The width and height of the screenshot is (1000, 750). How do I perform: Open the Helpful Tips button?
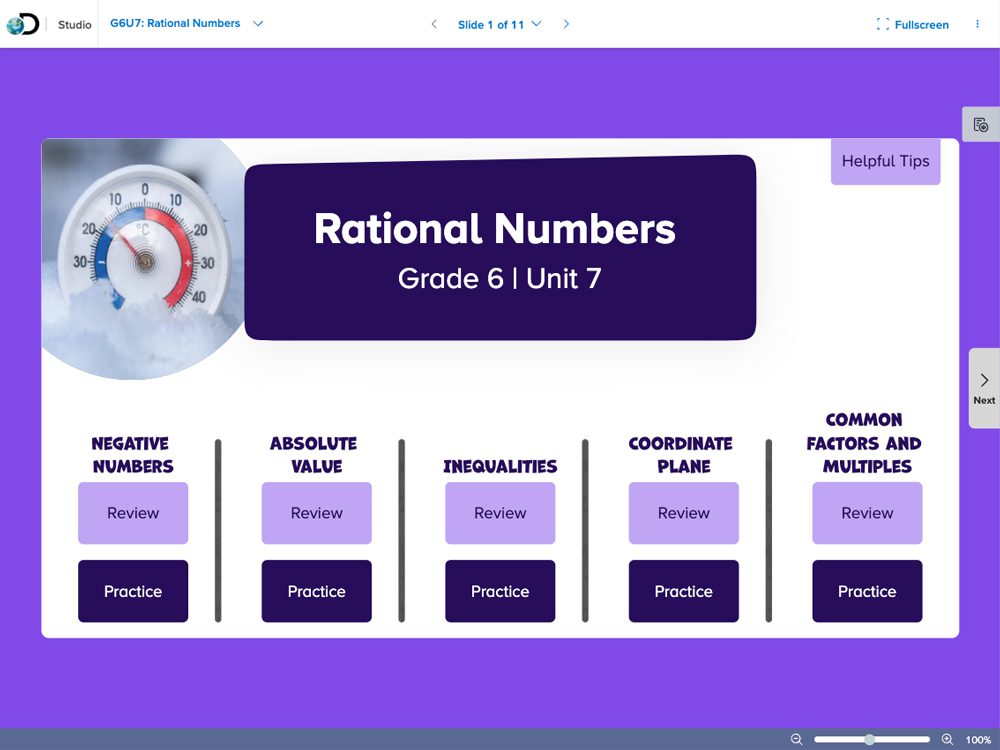pos(885,161)
